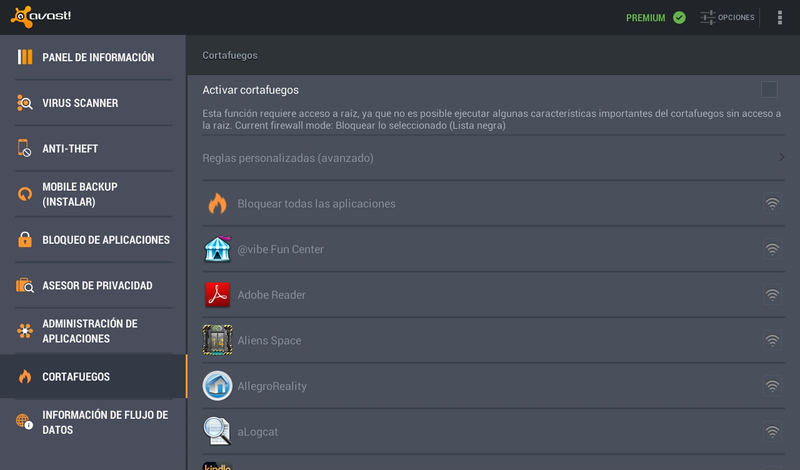The height and width of the screenshot is (470, 800).
Task: Select Anti-Theft in the sidebar
Action: 93,149
